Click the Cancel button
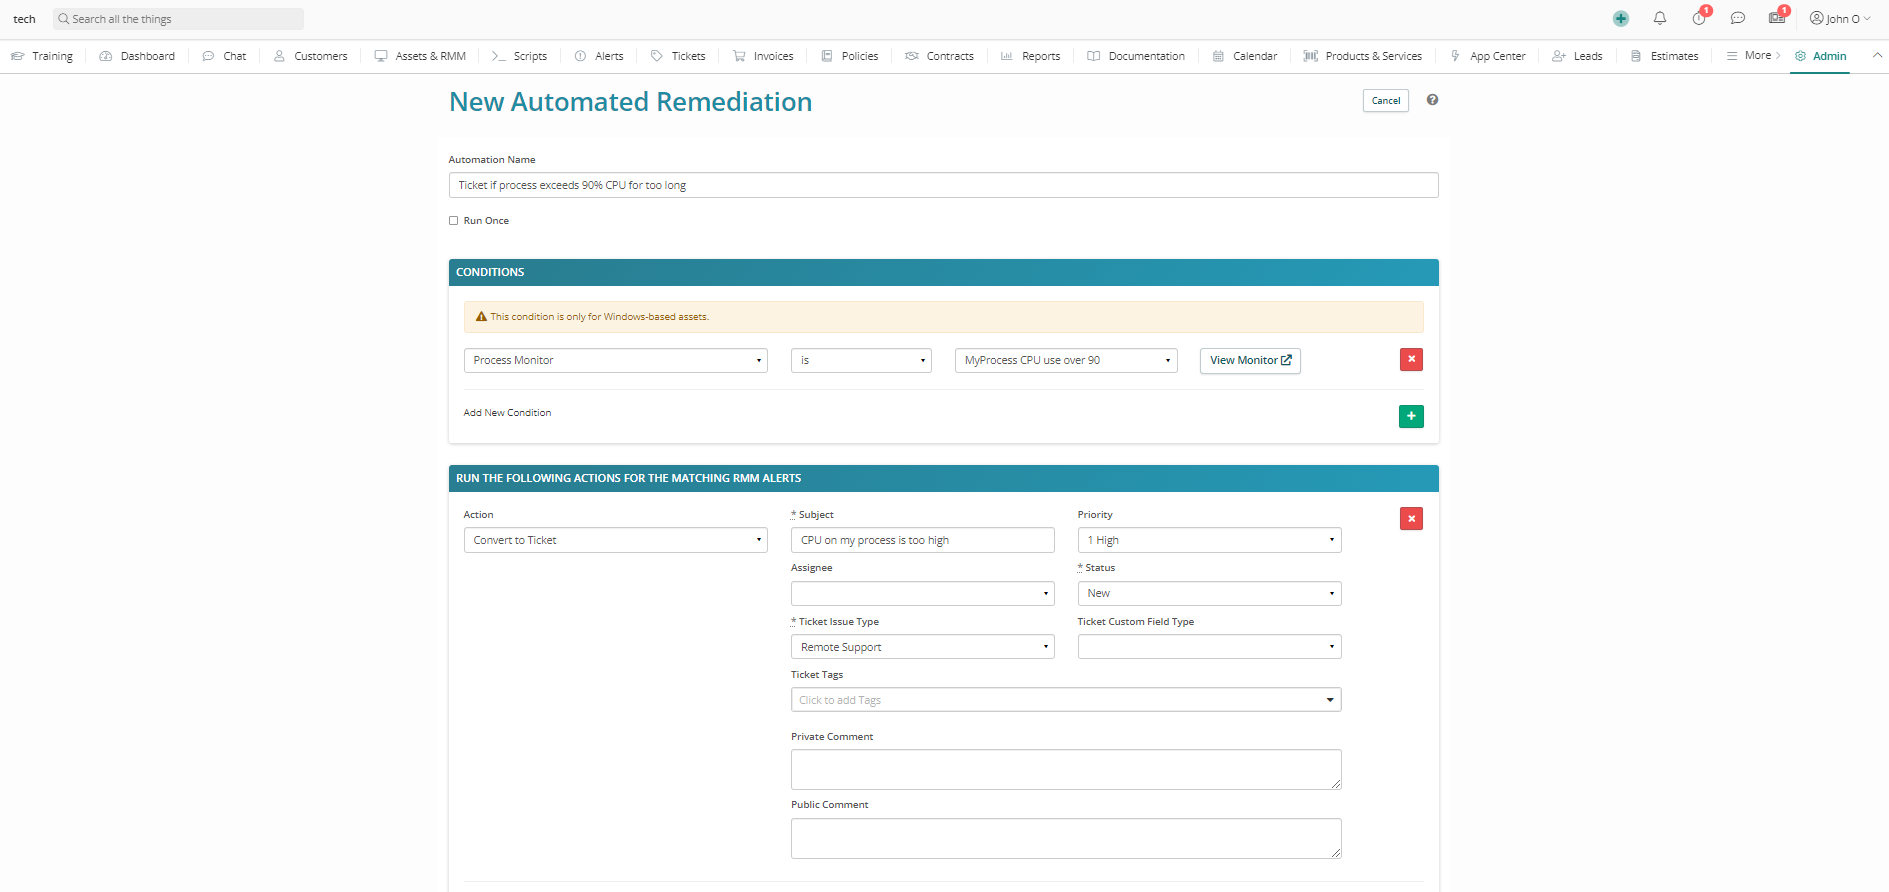 pyautogui.click(x=1385, y=101)
